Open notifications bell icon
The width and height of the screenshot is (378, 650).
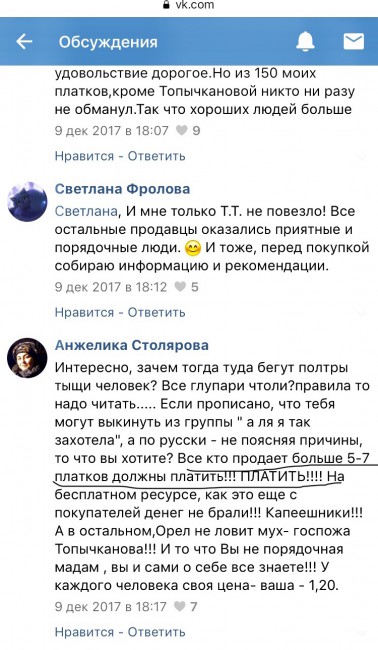click(x=305, y=41)
